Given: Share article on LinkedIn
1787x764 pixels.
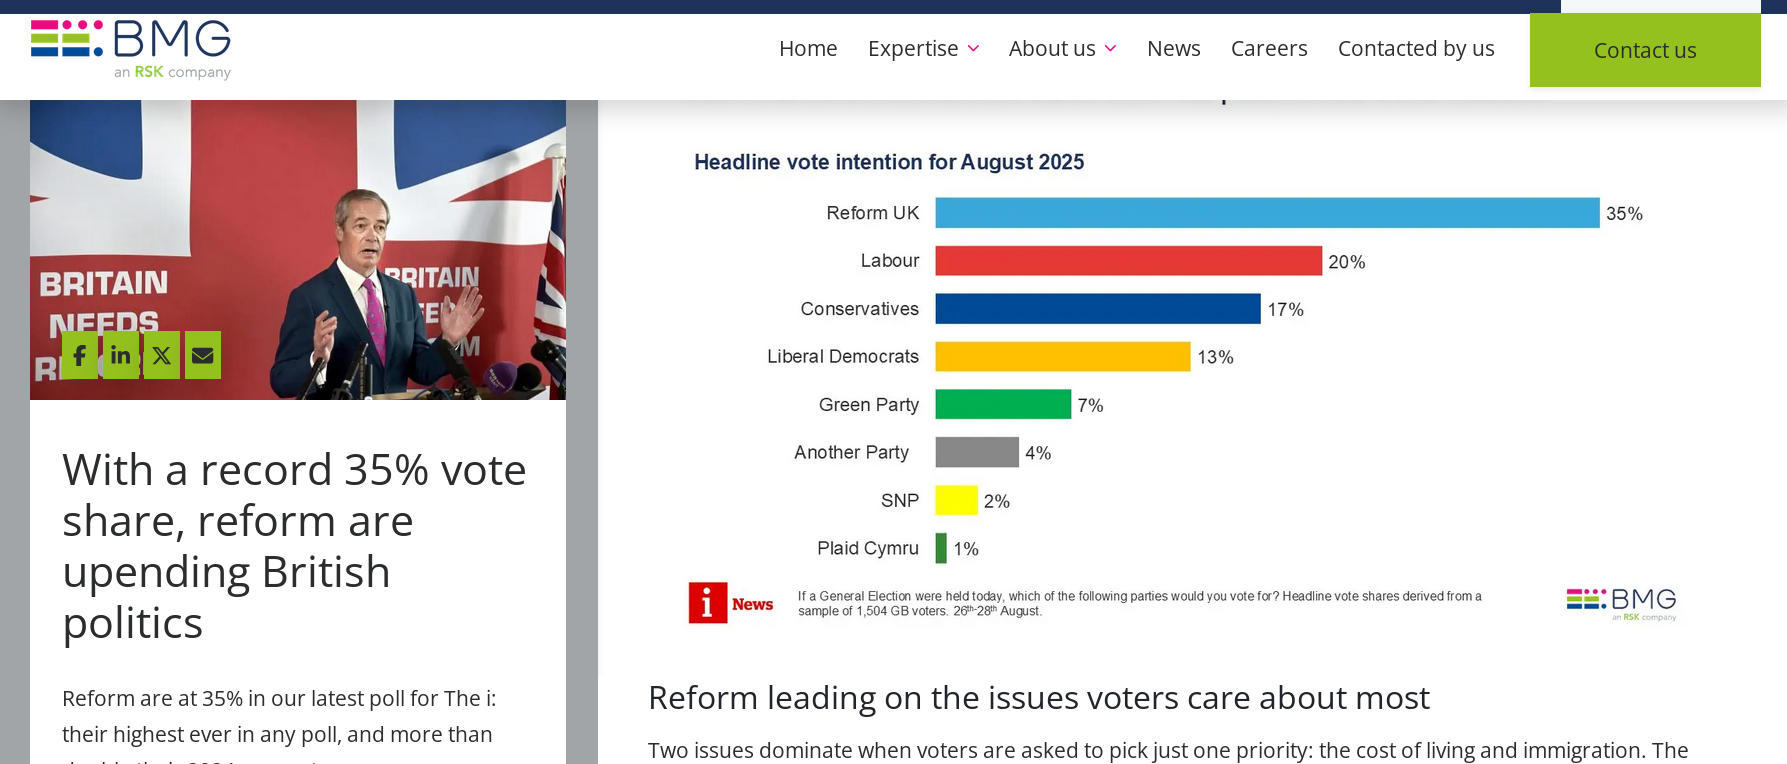Looking at the screenshot, I should tap(121, 355).
